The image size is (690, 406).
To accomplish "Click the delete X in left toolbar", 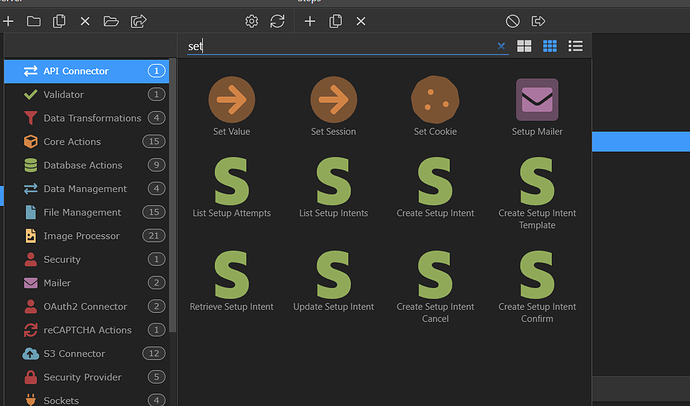I will pos(85,21).
